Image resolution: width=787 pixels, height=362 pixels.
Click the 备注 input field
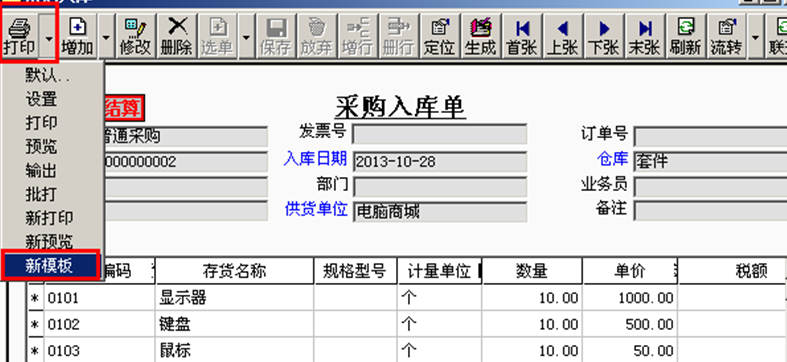pyautogui.click(x=710, y=211)
